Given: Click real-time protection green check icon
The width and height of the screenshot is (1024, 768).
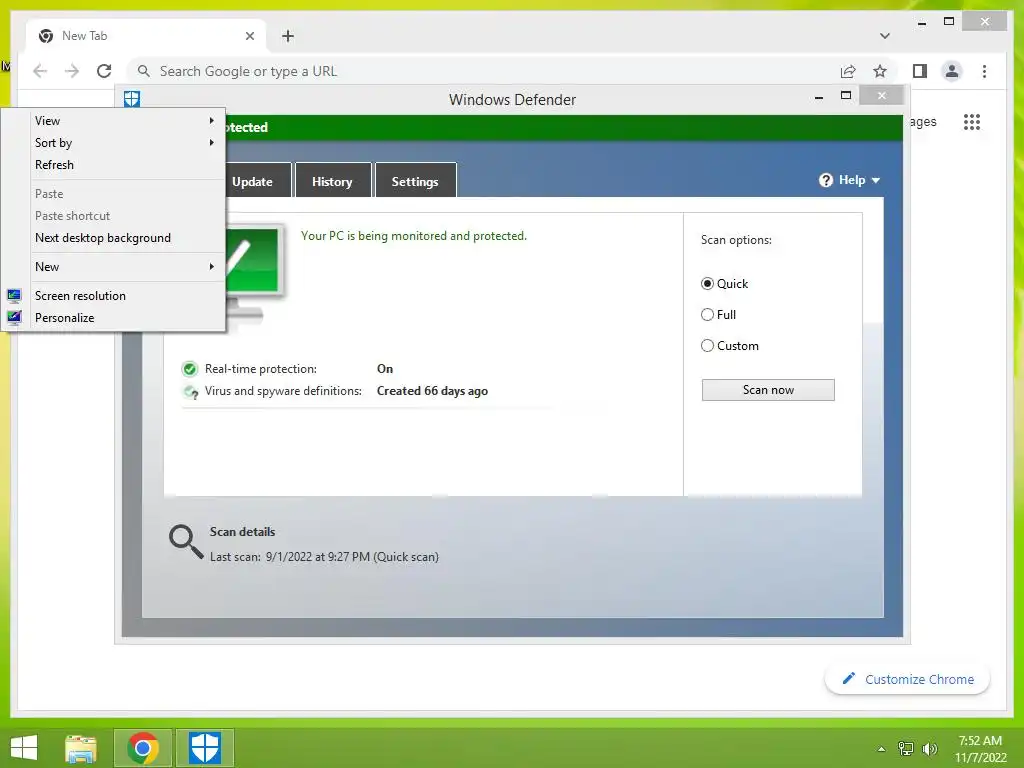Looking at the screenshot, I should [x=189, y=369].
